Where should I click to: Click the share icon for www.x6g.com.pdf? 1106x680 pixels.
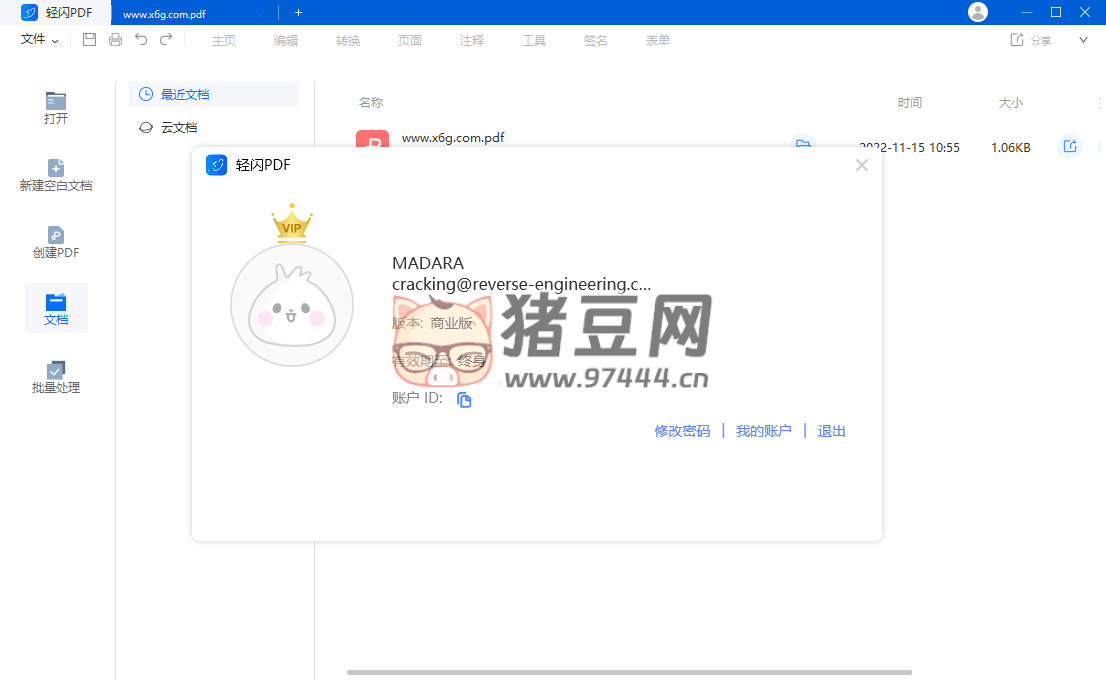(1069, 147)
